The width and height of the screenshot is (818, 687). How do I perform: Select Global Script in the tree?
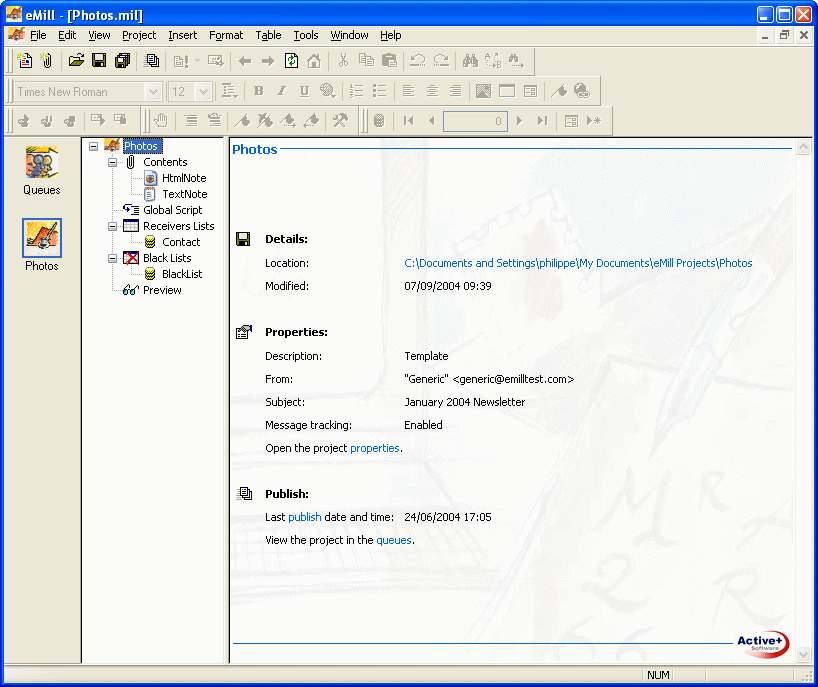[172, 210]
